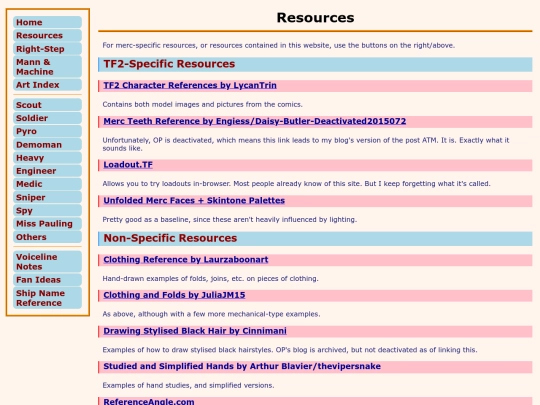Open the Demoman page
The height and width of the screenshot is (405, 540).
(x=48, y=144)
